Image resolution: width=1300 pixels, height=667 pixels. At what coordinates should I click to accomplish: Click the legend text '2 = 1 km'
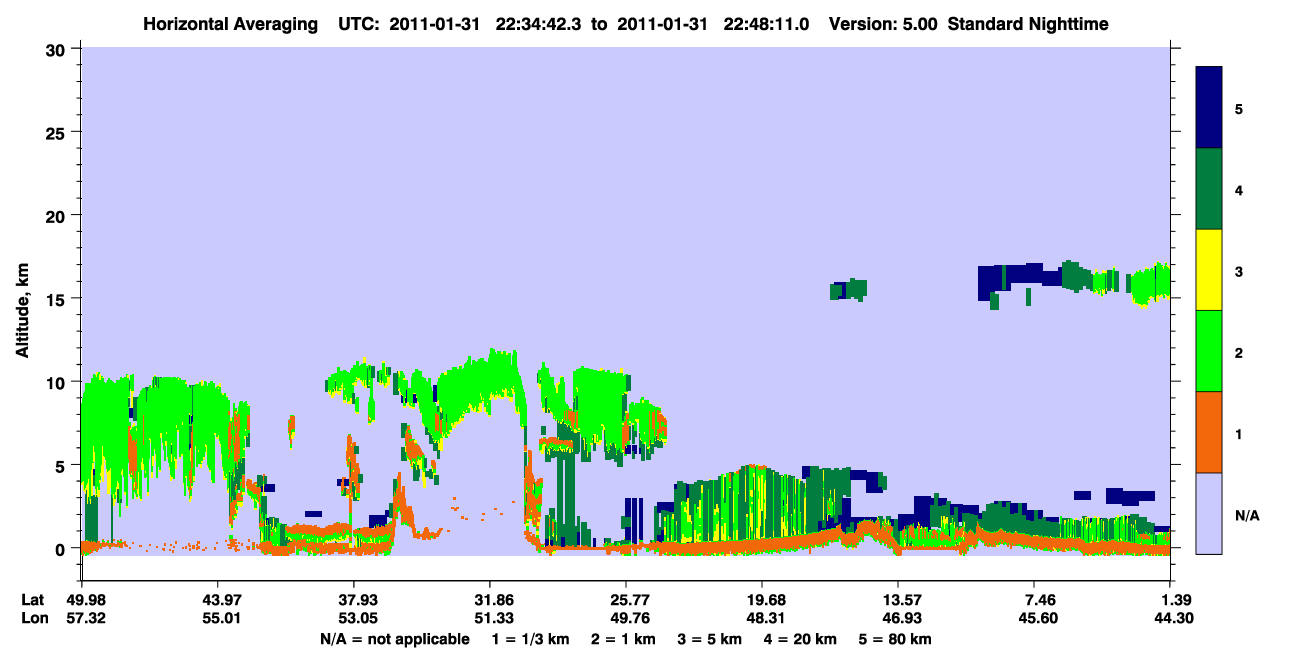click(x=624, y=639)
